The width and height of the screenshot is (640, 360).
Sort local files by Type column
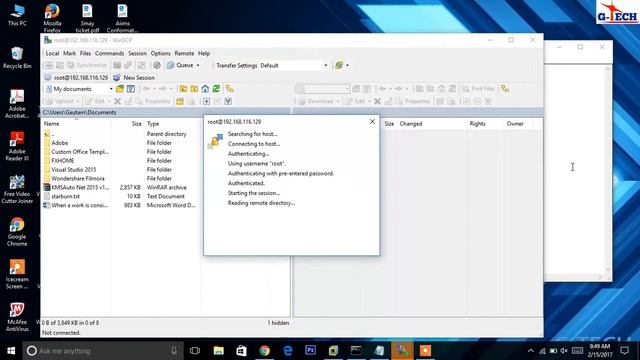(x=153, y=124)
